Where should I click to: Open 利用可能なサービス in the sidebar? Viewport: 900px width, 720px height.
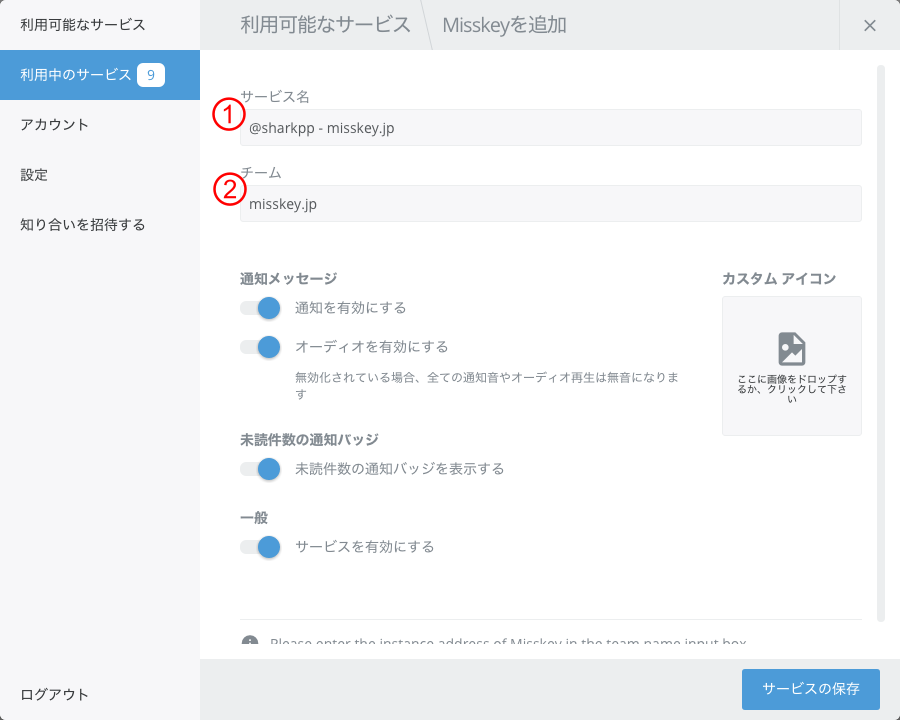83,25
